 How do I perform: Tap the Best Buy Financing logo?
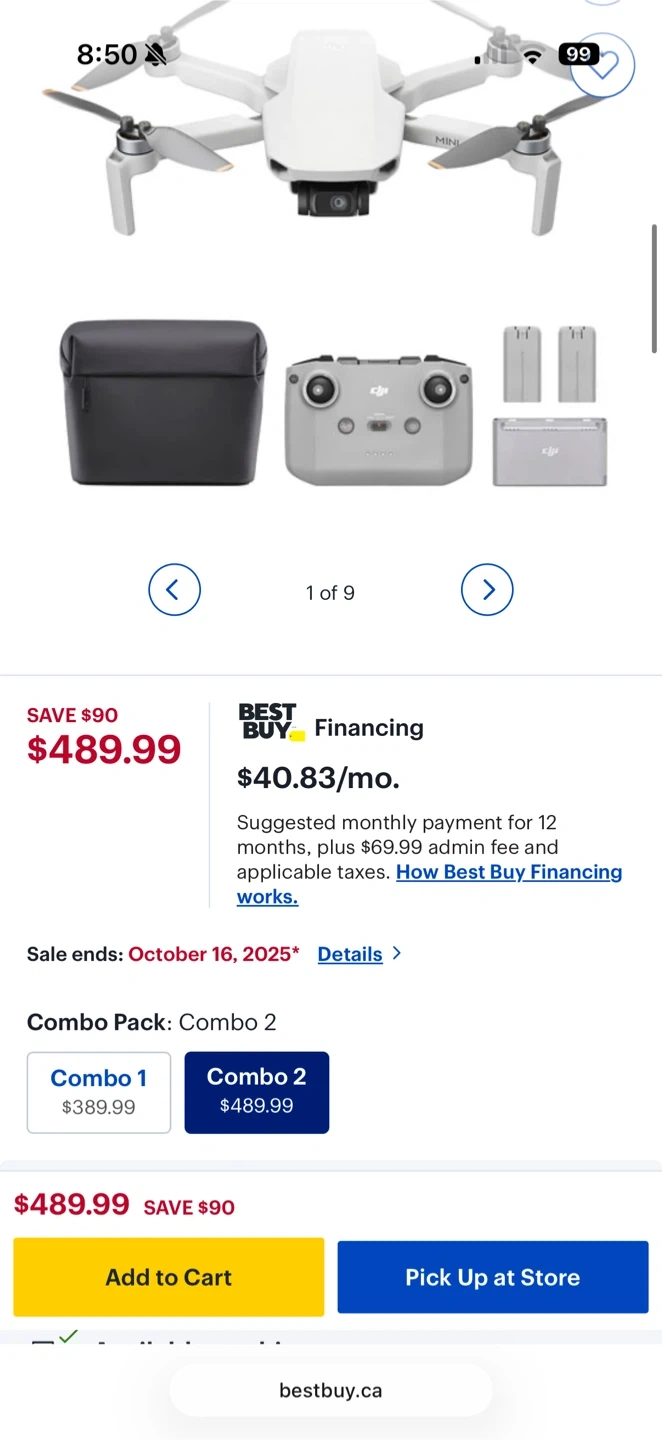270,721
